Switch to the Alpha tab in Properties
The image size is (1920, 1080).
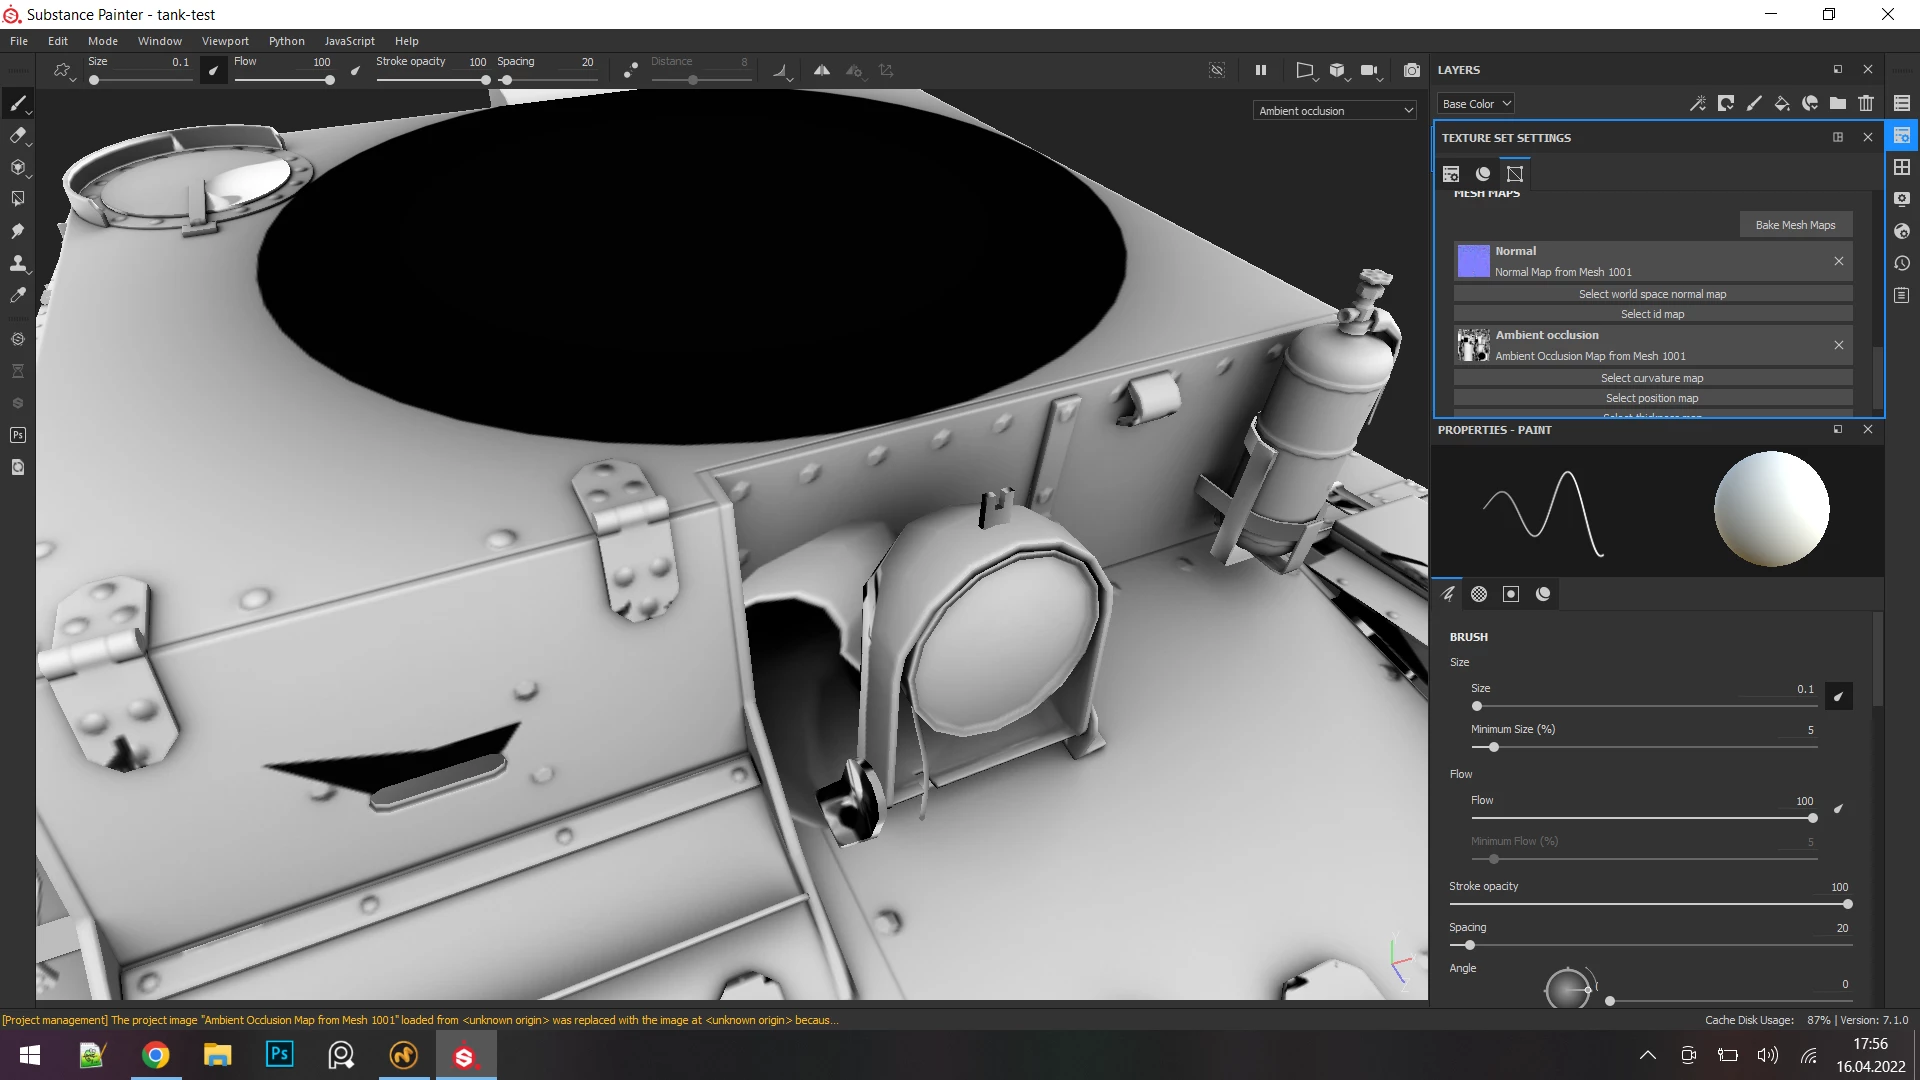(1479, 594)
